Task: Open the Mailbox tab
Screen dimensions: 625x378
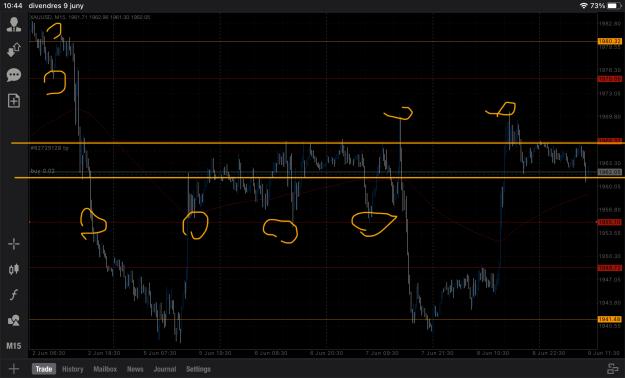Action: pyautogui.click(x=105, y=369)
